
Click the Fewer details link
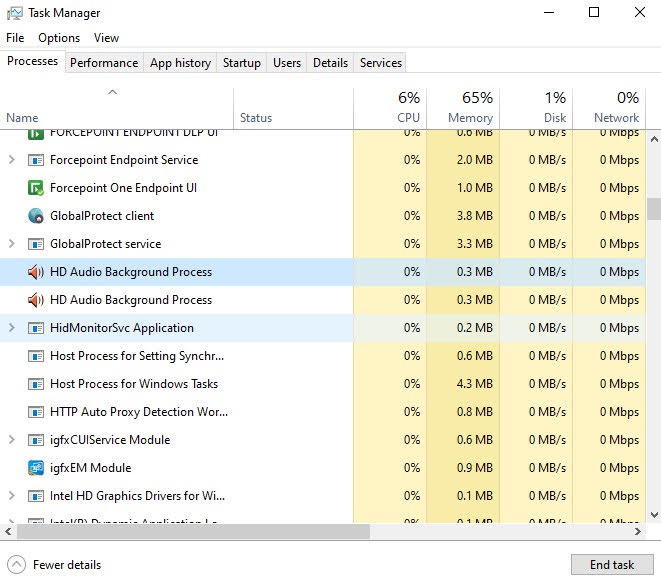(x=67, y=565)
